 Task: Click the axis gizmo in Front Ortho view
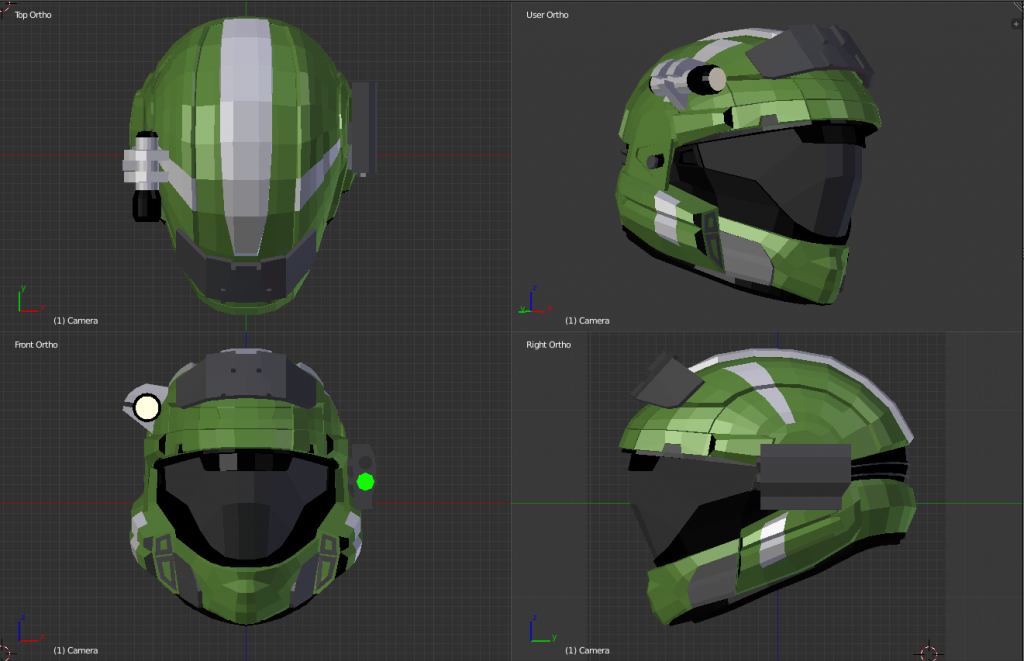pyautogui.click(x=30, y=629)
